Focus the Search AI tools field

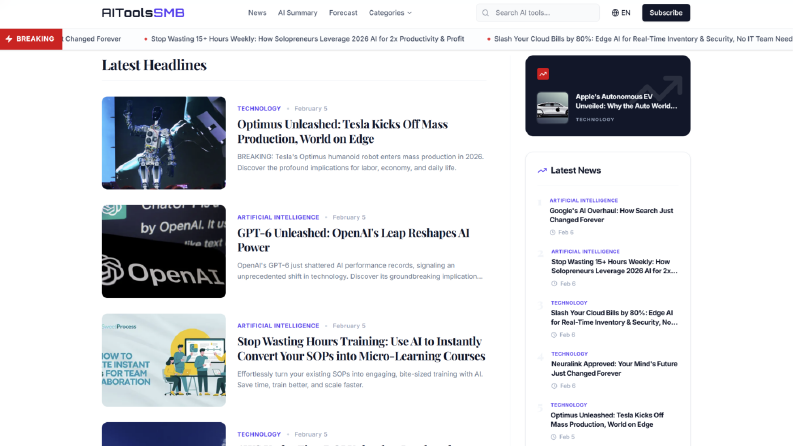pos(538,13)
